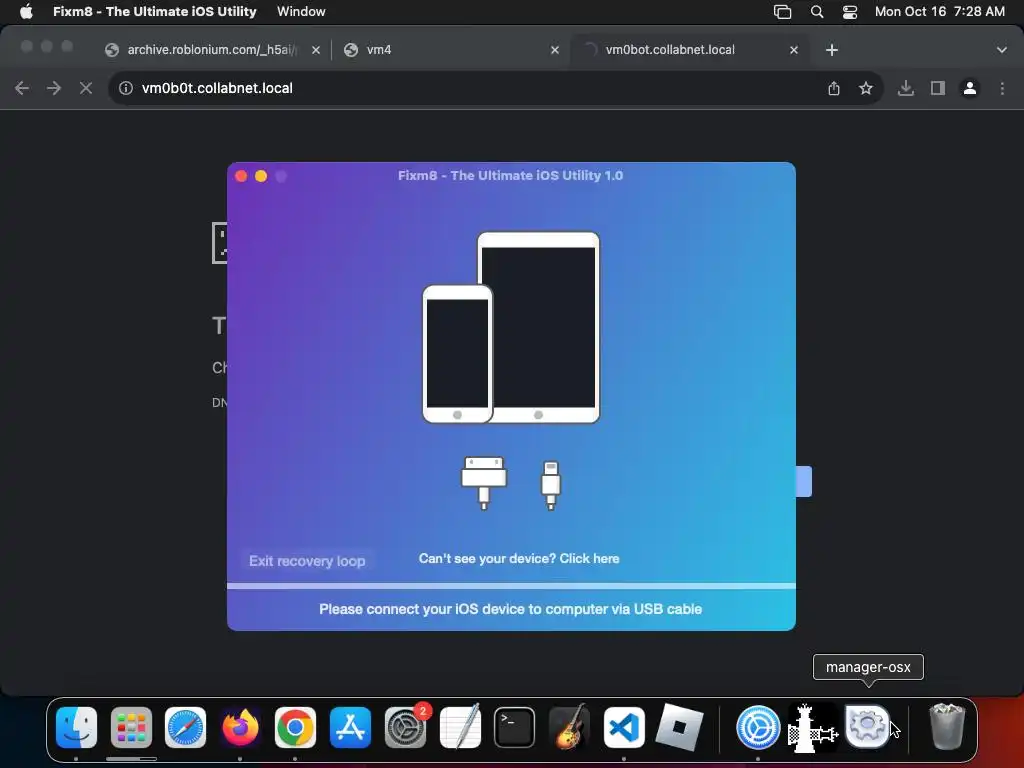Click the share page icon
This screenshot has height=768, width=1024.
(x=834, y=88)
